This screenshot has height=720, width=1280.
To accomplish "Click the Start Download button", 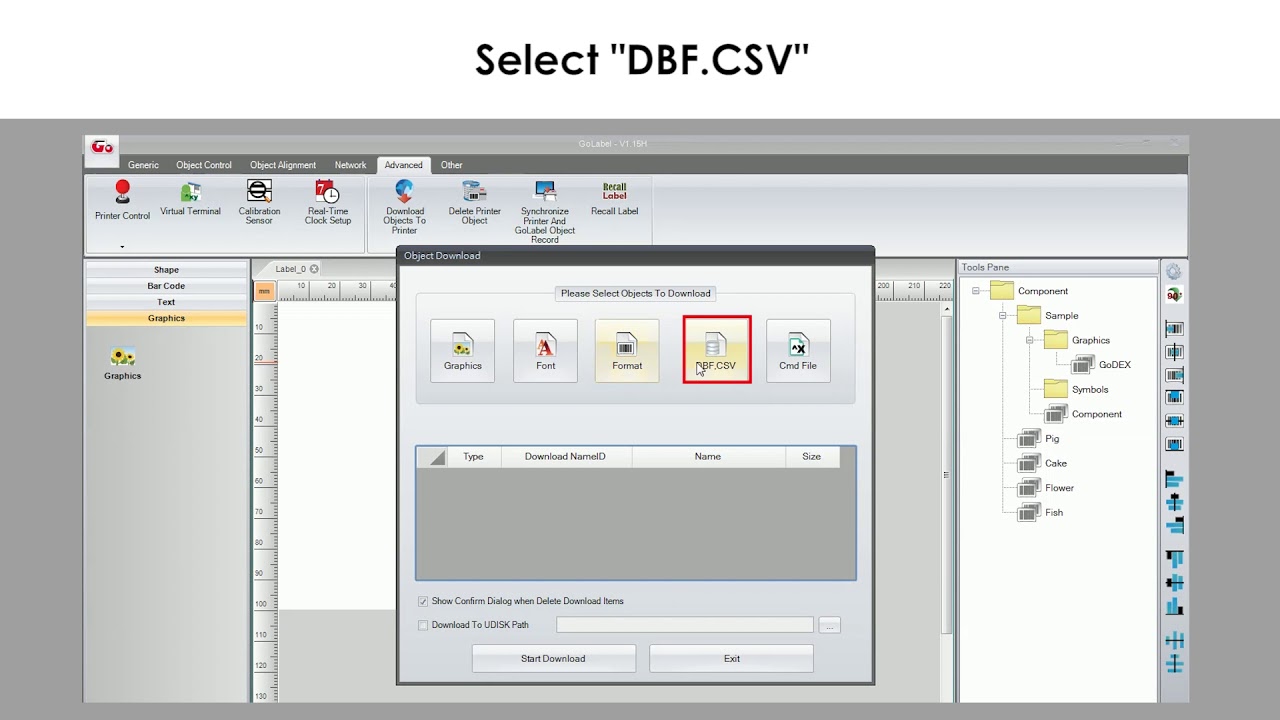I will 553,658.
